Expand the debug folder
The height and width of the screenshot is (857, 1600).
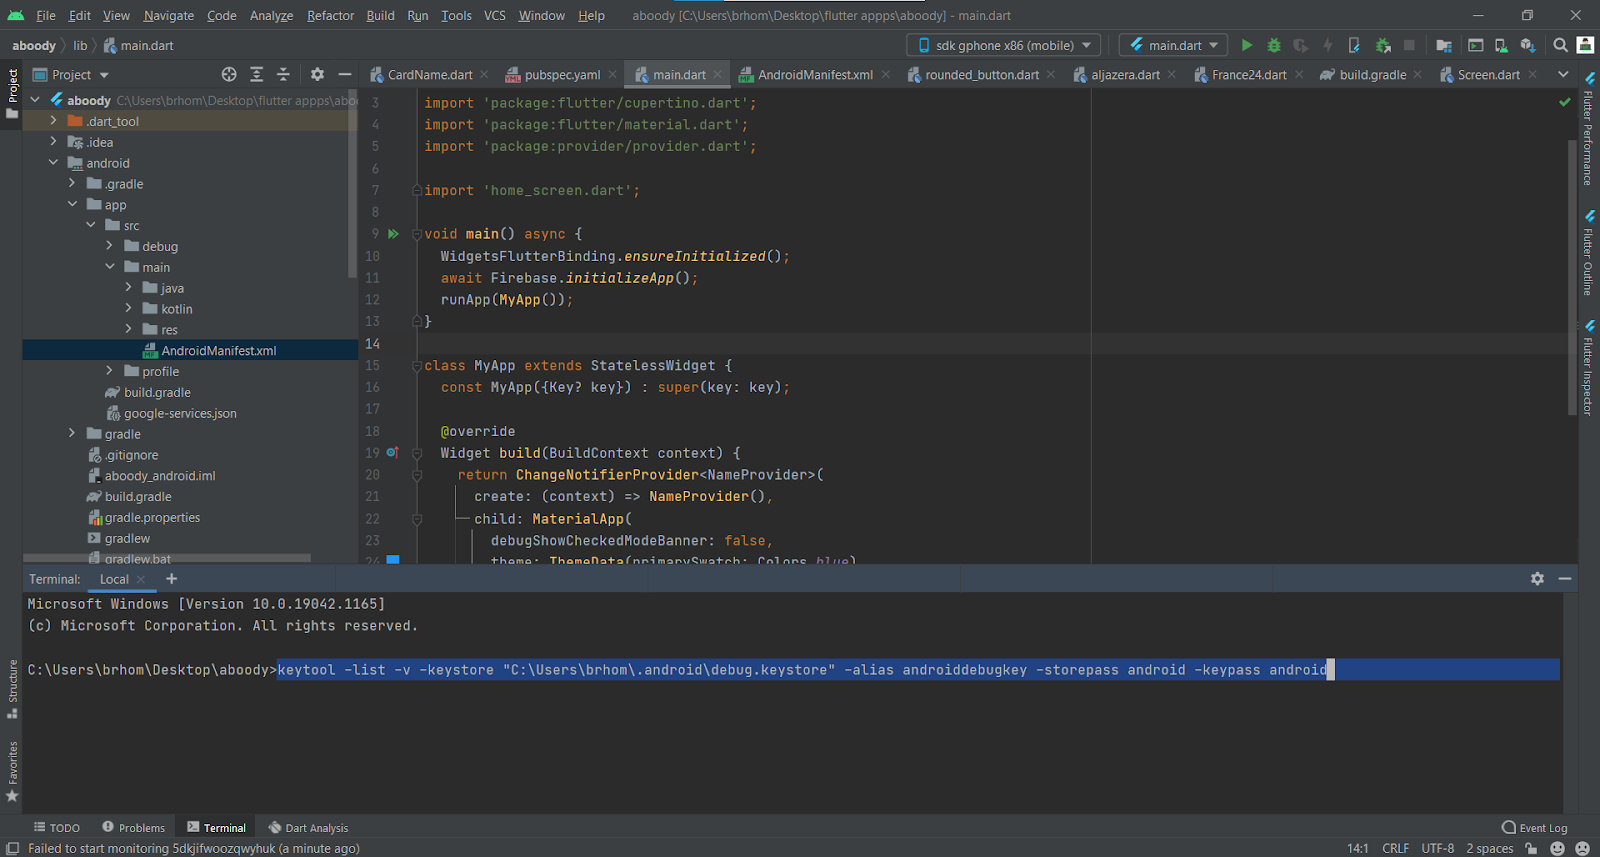click(x=109, y=246)
